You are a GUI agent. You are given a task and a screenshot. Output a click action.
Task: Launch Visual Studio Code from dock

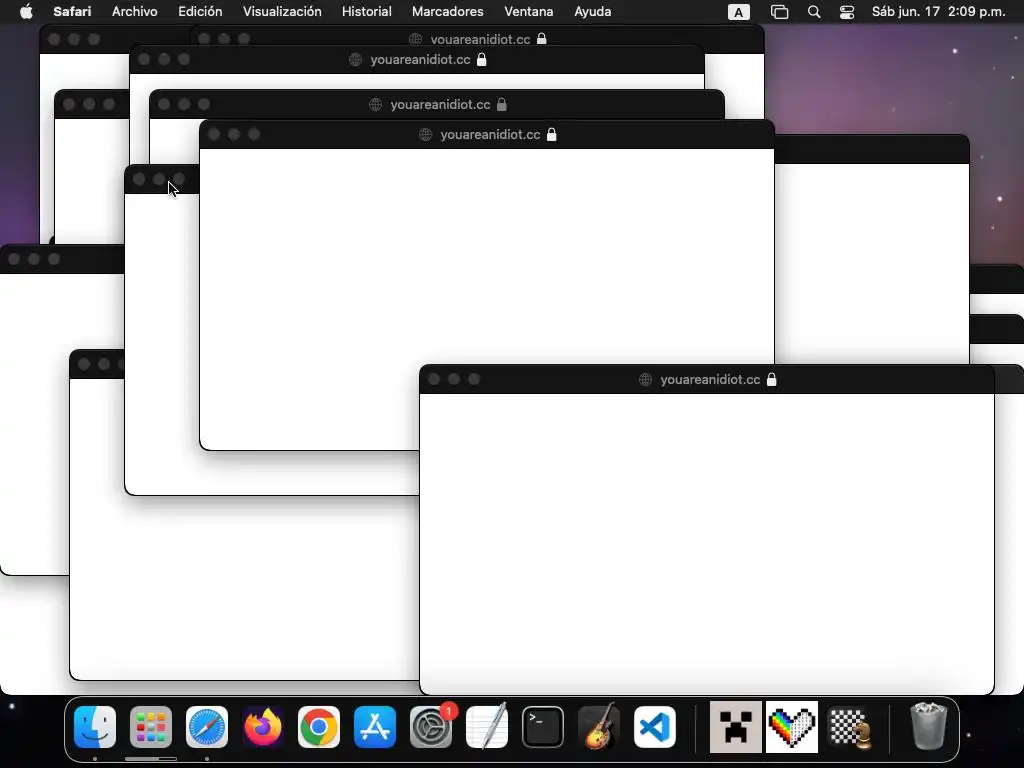click(x=655, y=726)
